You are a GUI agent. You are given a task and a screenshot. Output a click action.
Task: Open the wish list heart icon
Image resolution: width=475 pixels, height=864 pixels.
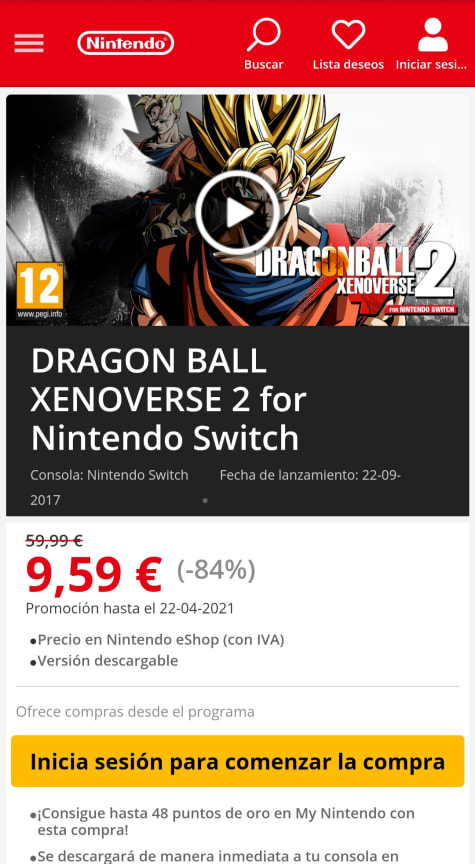click(348, 34)
